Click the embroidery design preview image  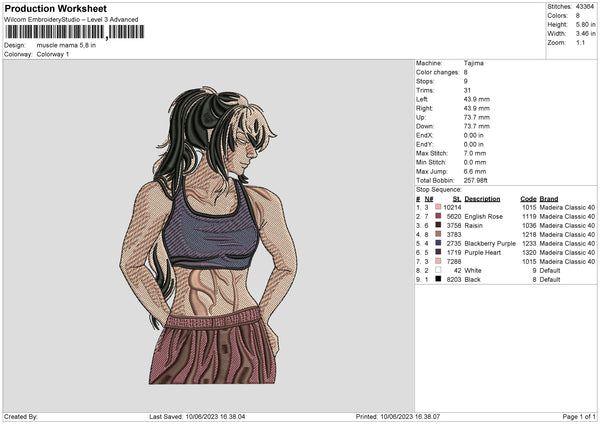pos(209,235)
